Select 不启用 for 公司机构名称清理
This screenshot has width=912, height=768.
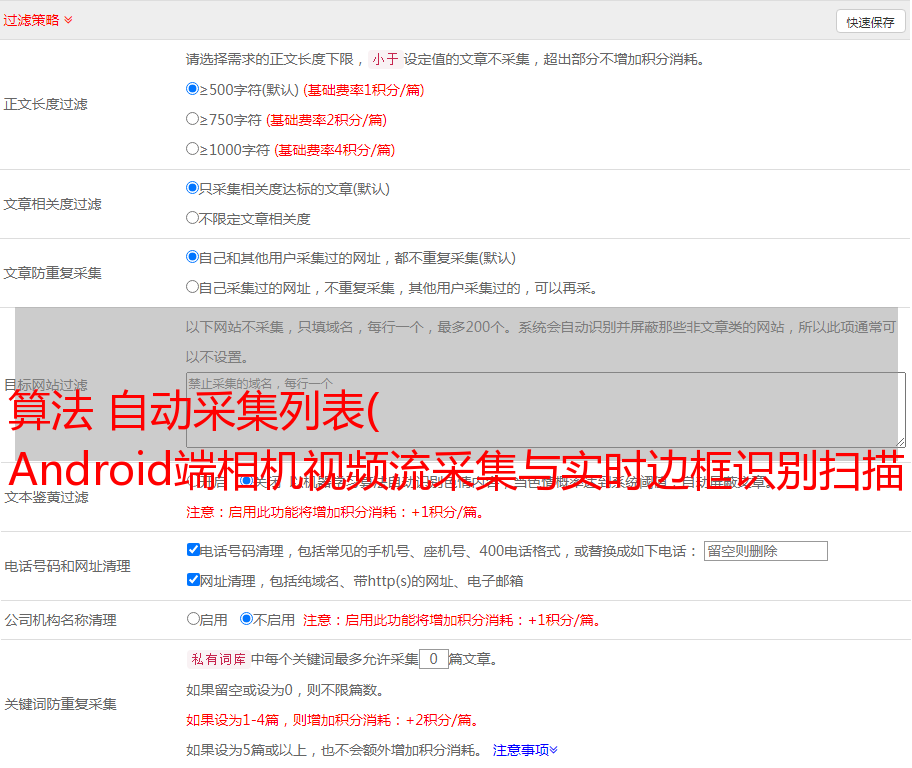(246, 619)
